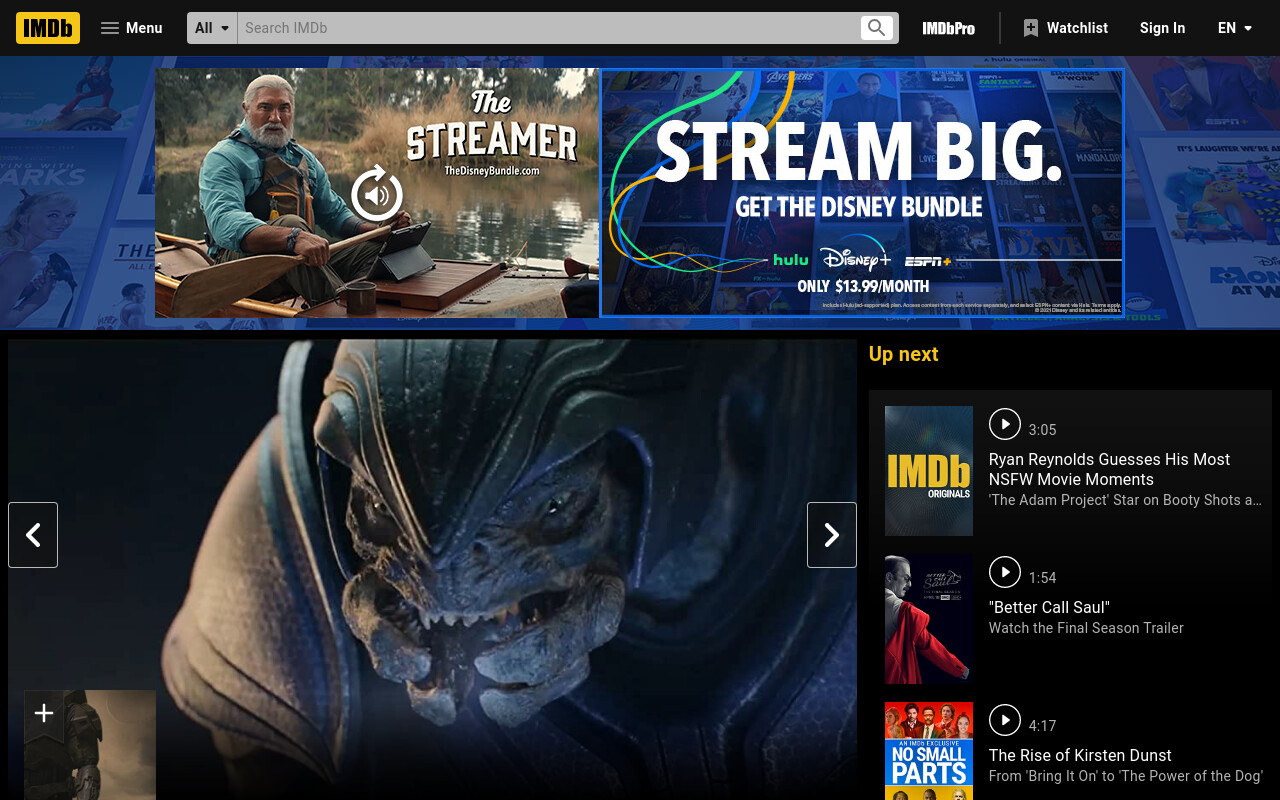Image resolution: width=1280 pixels, height=800 pixels.
Task: Open the IMDbPro link
Action: [x=948, y=28]
